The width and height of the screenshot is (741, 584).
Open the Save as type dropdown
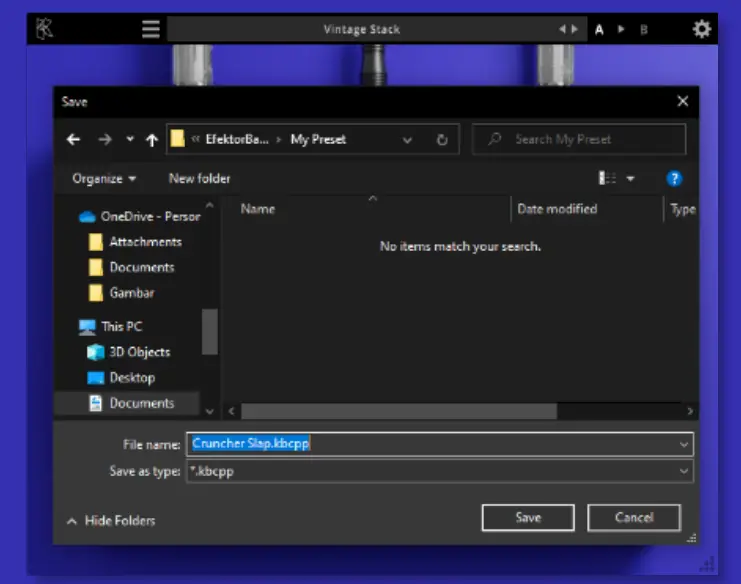click(x=440, y=471)
